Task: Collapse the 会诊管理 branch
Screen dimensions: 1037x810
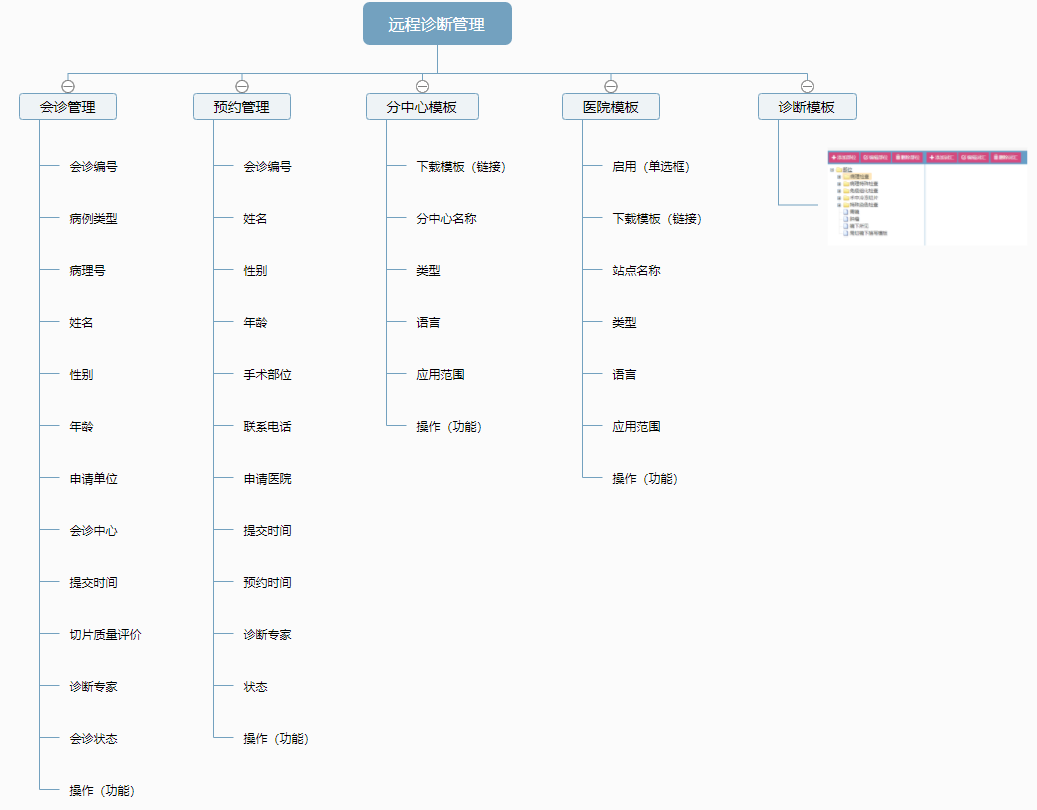Action: 68,84
